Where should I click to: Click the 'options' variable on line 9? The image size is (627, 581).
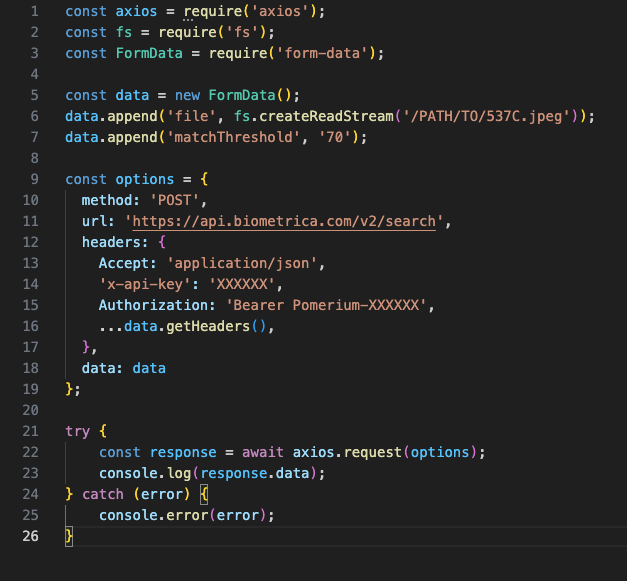pos(145,179)
